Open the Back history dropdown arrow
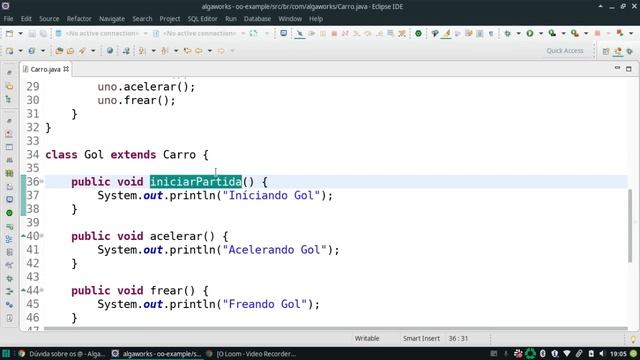This screenshot has width=640, height=360. click(x=210, y=51)
